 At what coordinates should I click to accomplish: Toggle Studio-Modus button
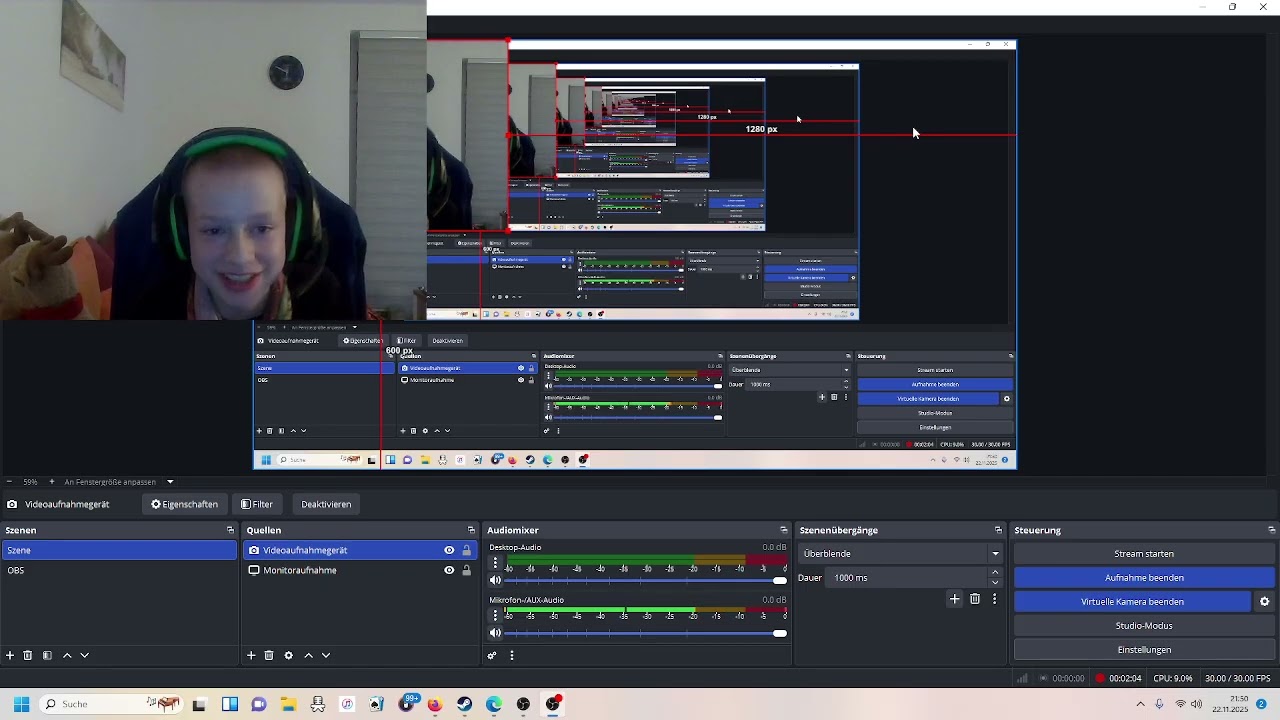click(x=1144, y=625)
